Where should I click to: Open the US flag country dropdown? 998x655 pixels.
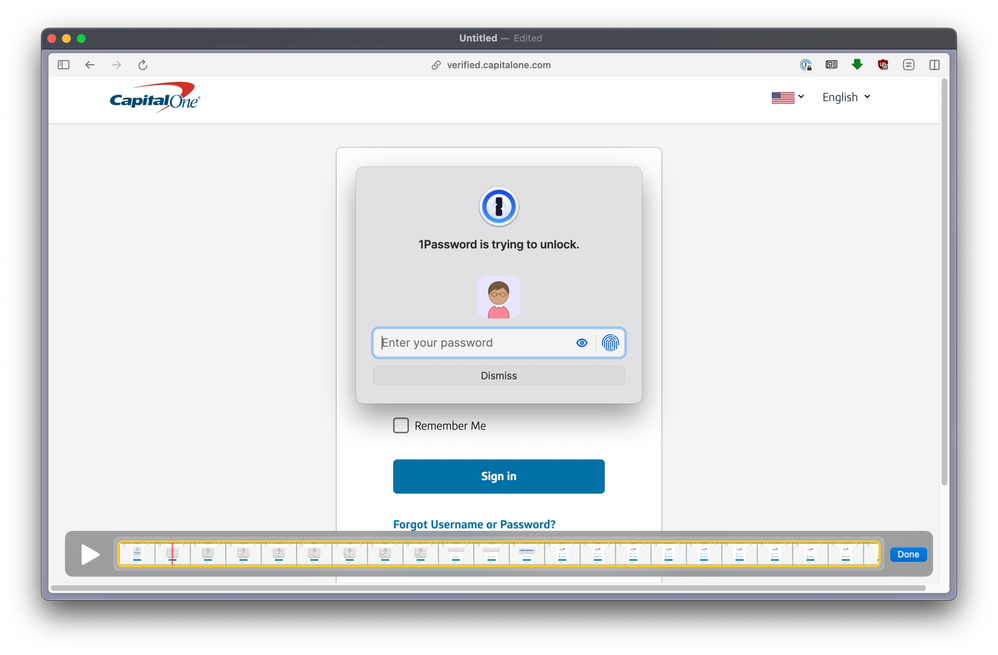click(788, 97)
